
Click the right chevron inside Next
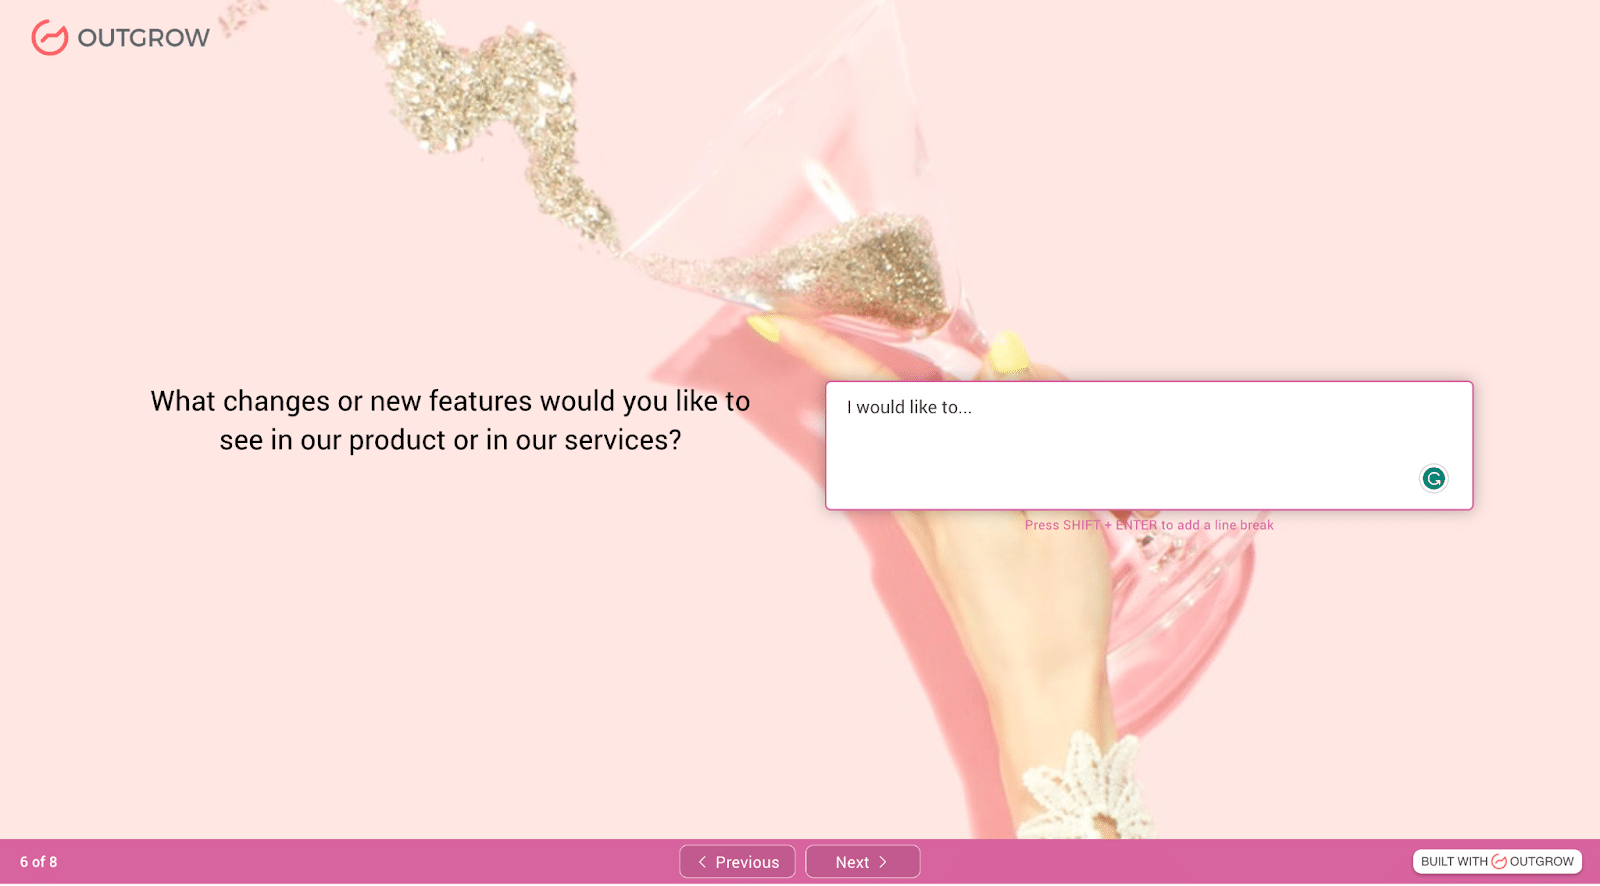pos(883,862)
